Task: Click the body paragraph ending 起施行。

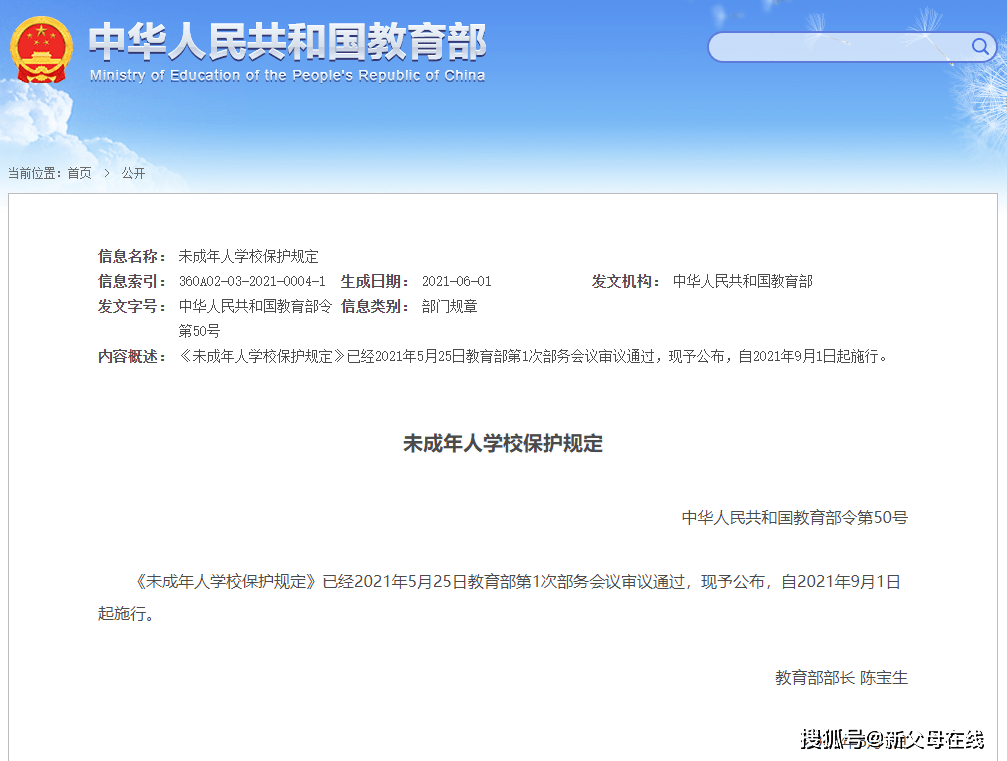Action: (x=499, y=597)
